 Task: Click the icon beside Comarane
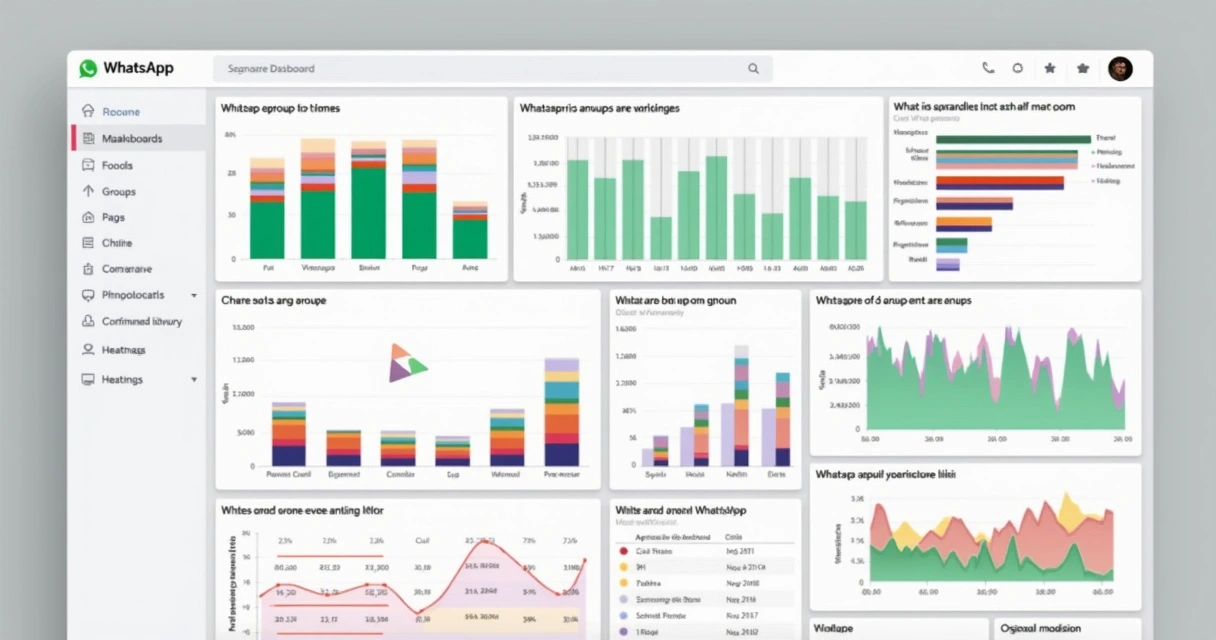[88, 269]
